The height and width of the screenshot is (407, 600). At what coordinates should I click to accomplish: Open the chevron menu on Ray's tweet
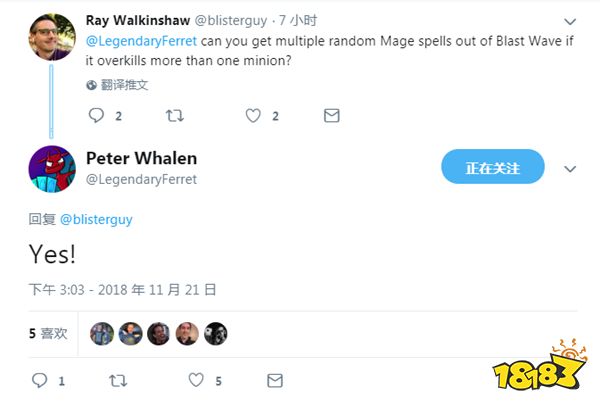pyautogui.click(x=570, y=21)
